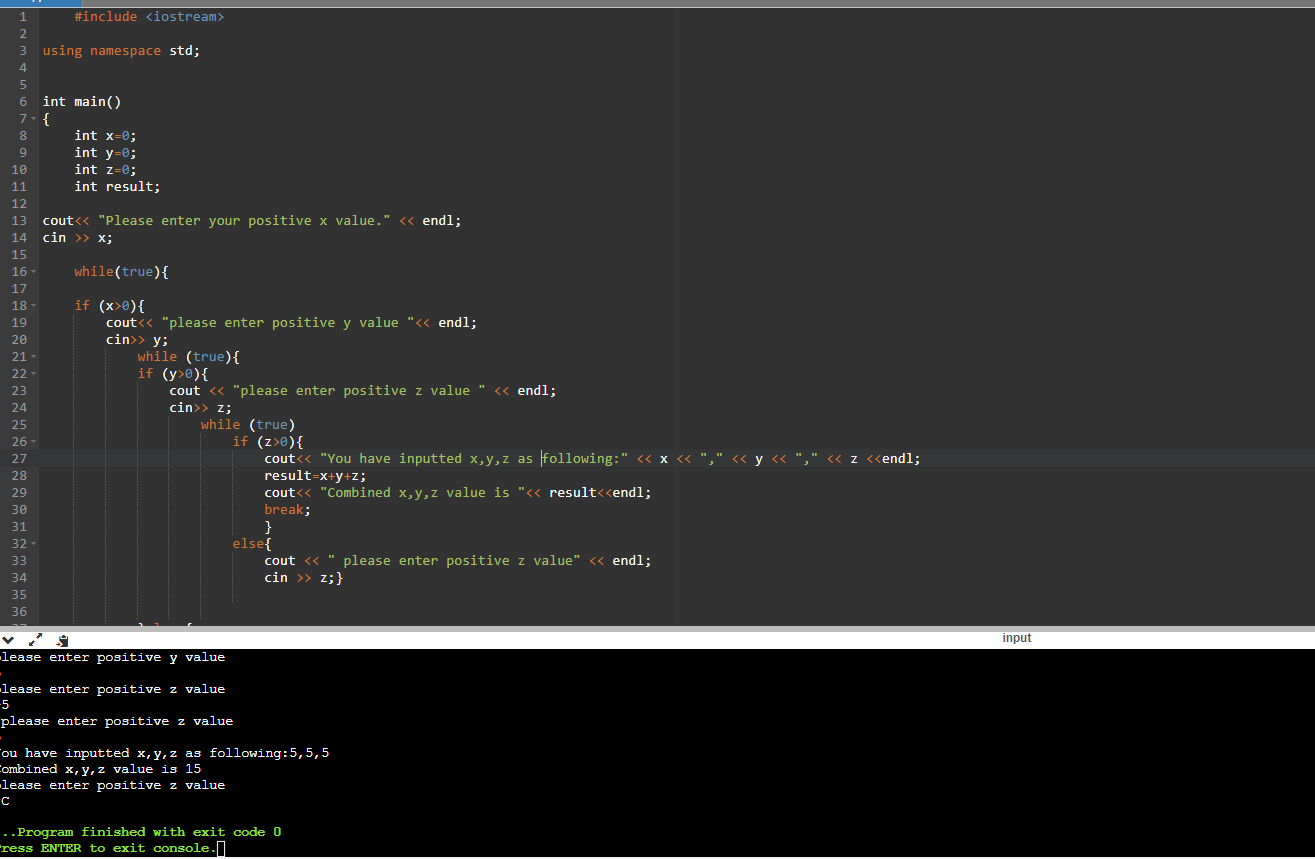Click the 'int y=0;' declaration
Image resolution: width=1315 pixels, height=859 pixels.
pos(105,153)
